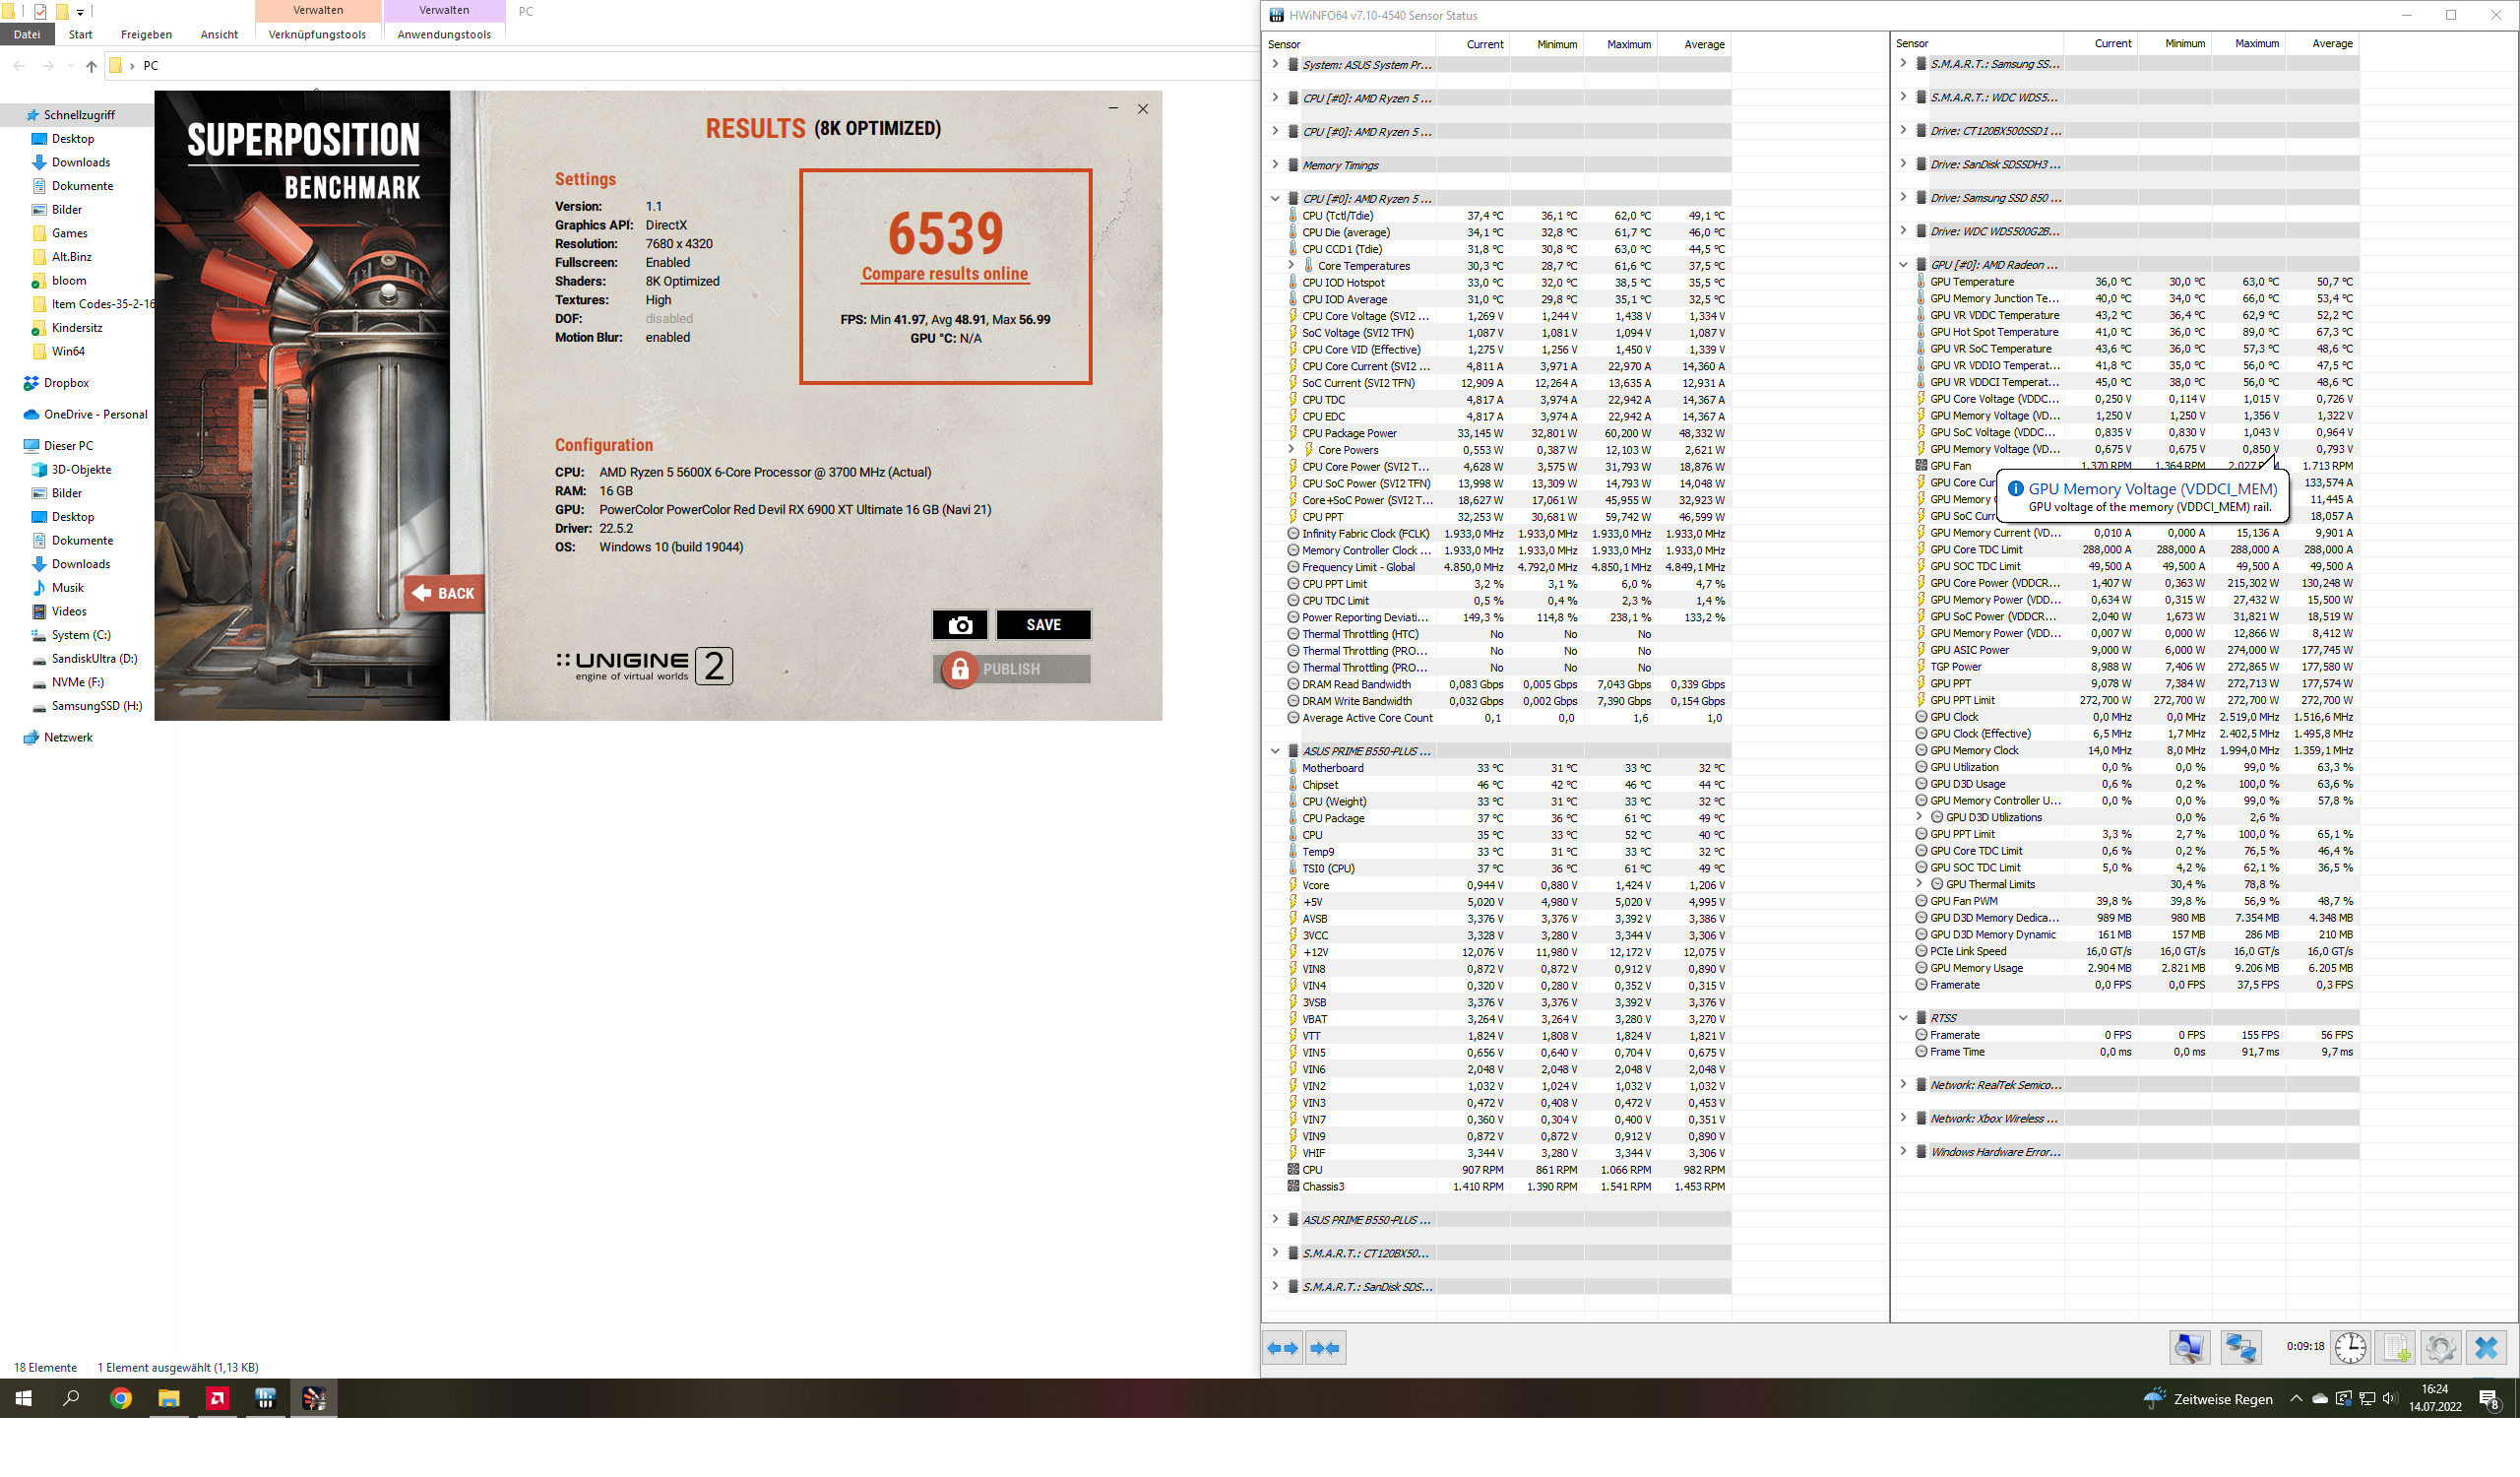Image resolution: width=2520 pixels, height=1477 pixels.
Task: Open HWiNFO sensor settings gear
Action: (2440, 1348)
